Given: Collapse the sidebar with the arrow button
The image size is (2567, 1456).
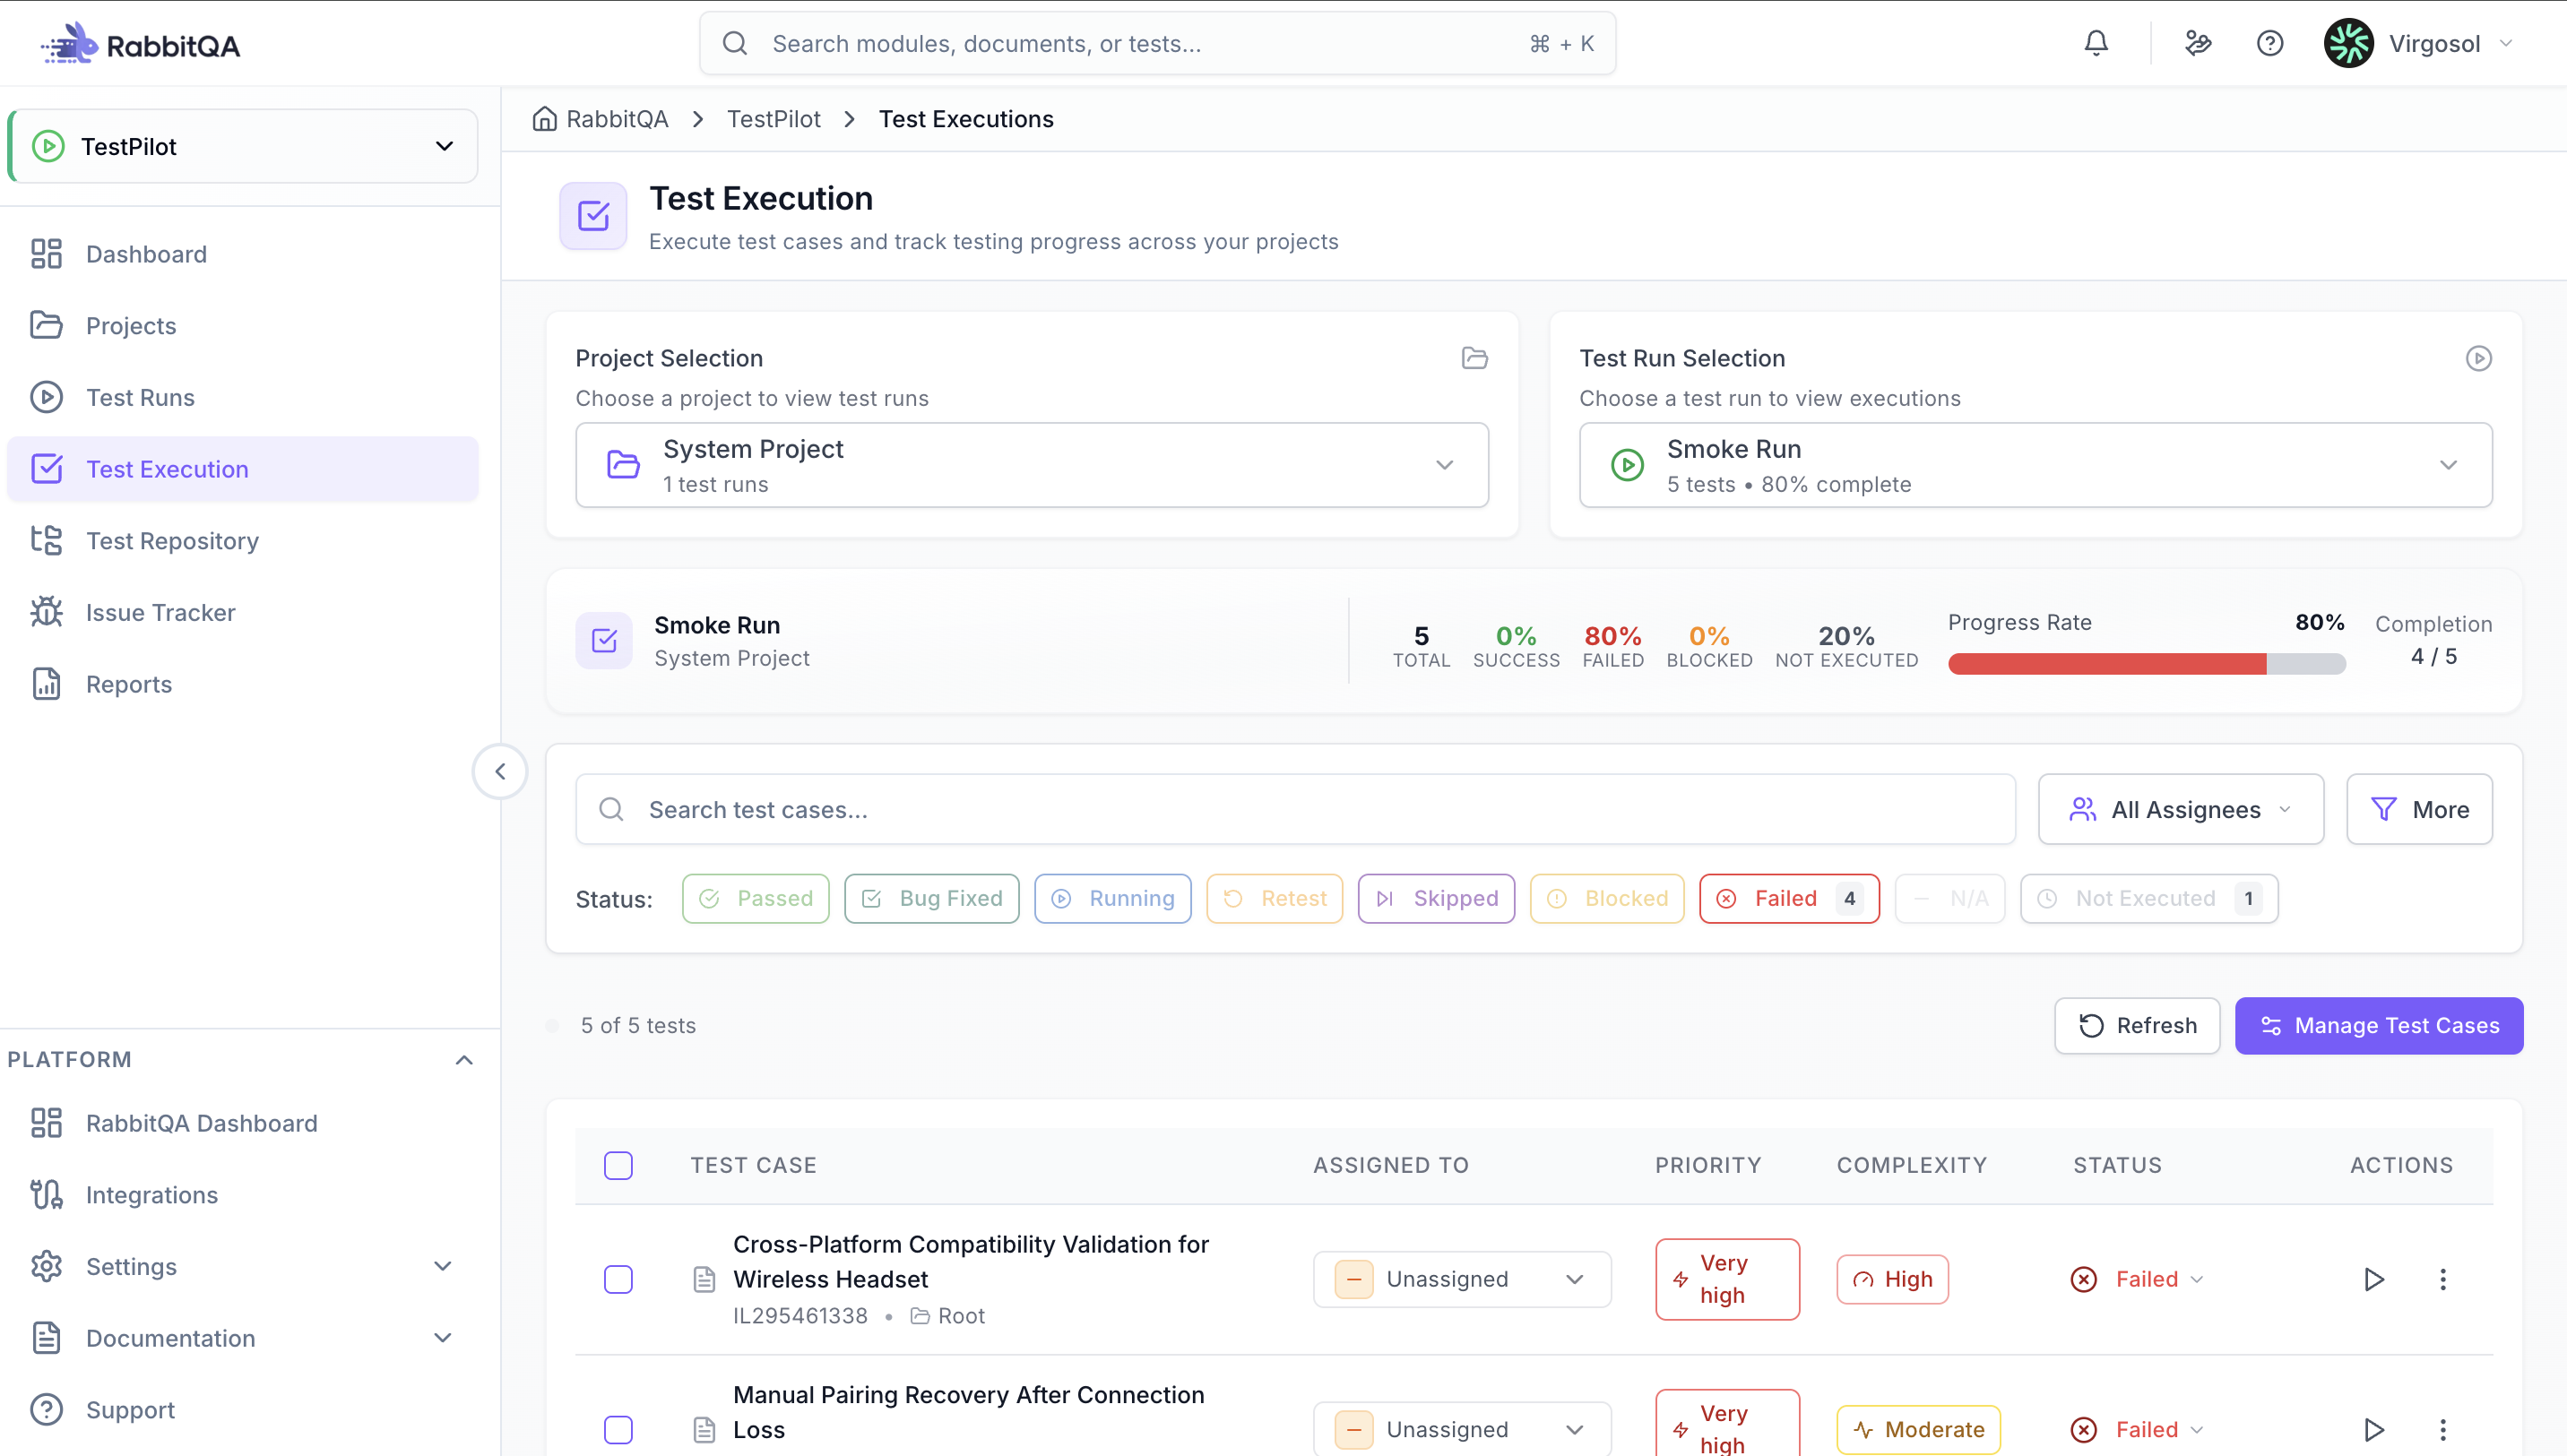Looking at the screenshot, I should pyautogui.click(x=500, y=771).
